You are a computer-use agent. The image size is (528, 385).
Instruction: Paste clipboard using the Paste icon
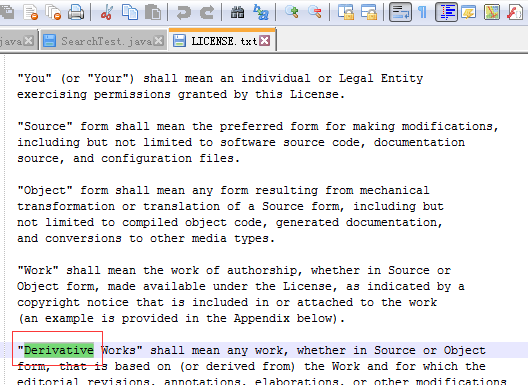(153, 12)
